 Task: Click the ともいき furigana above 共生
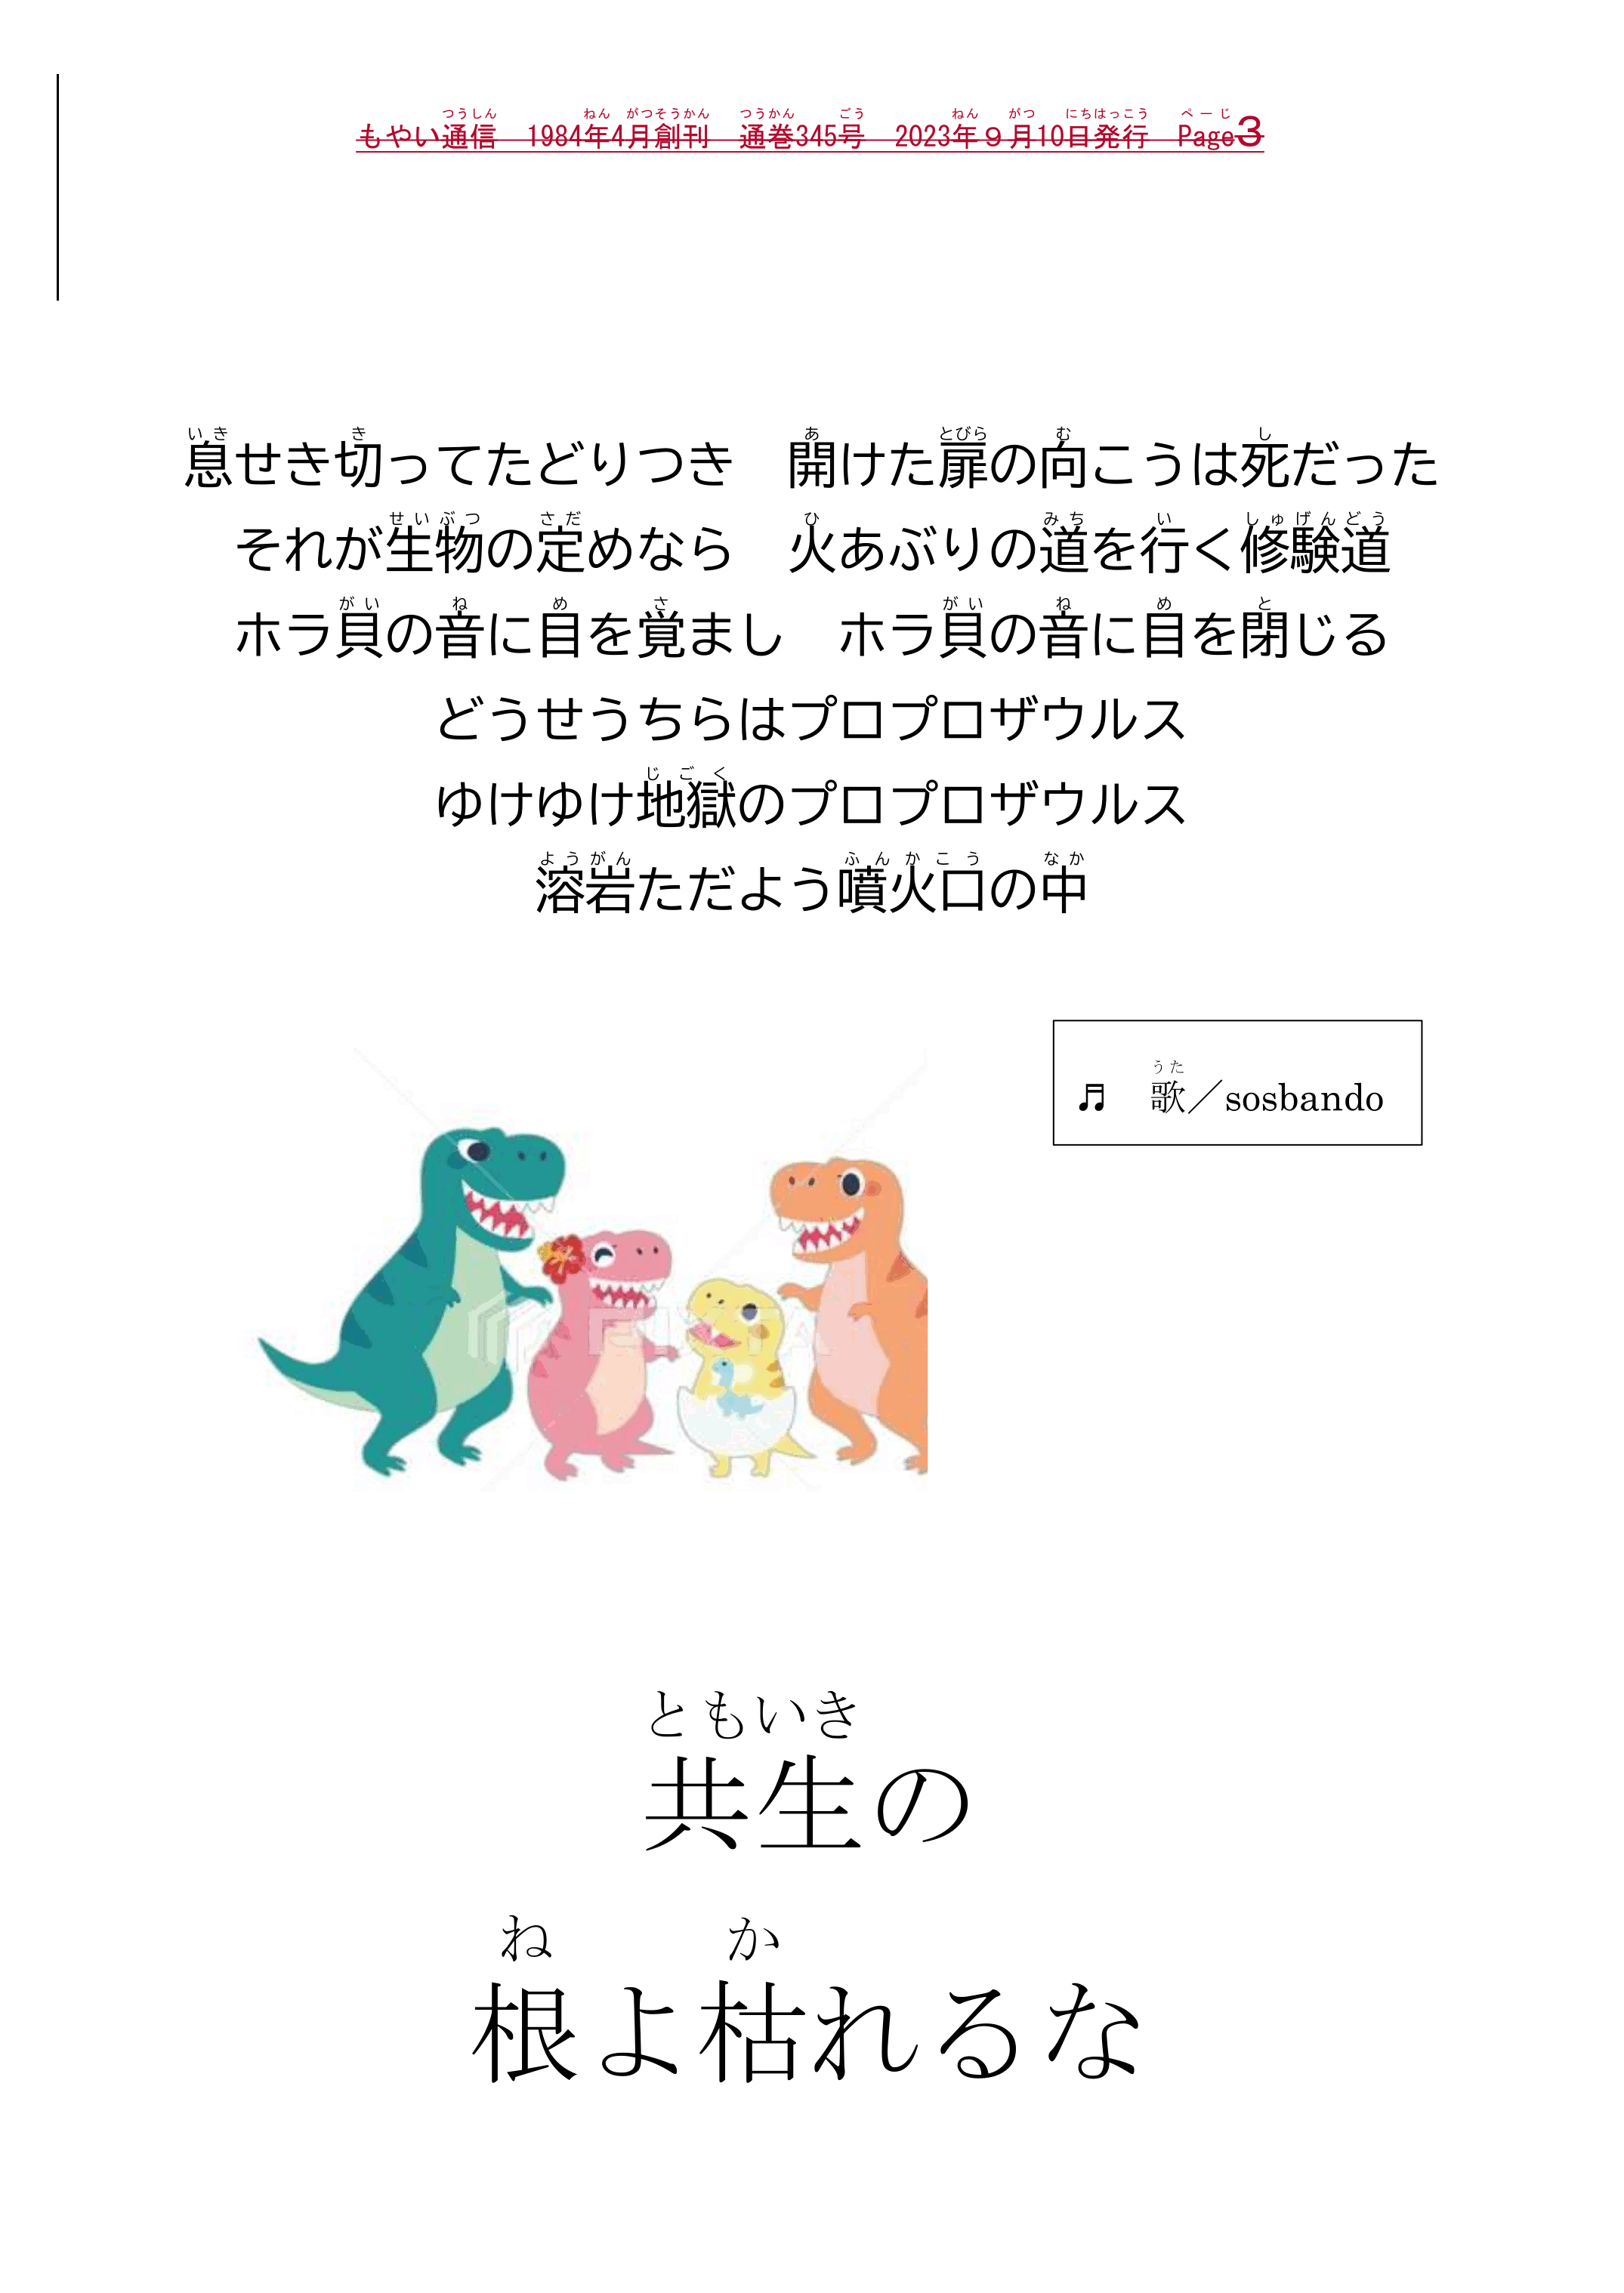tap(752, 1715)
